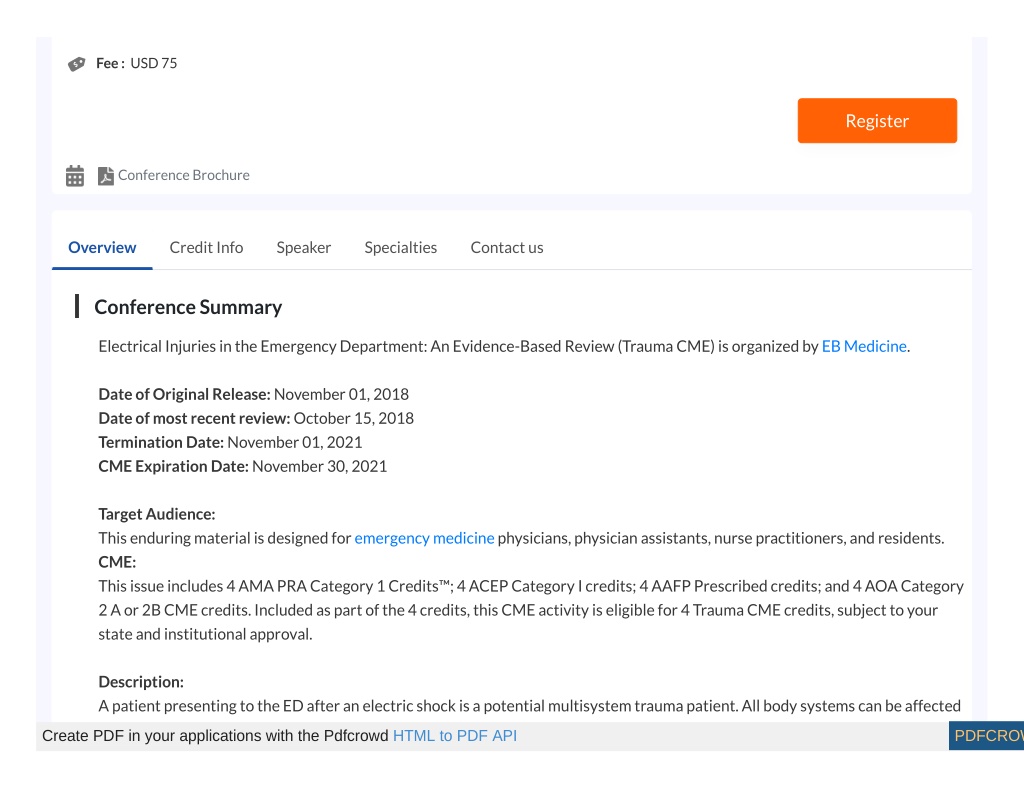Switch to the Credit Info tab
The width and height of the screenshot is (1024, 791).
point(206,248)
